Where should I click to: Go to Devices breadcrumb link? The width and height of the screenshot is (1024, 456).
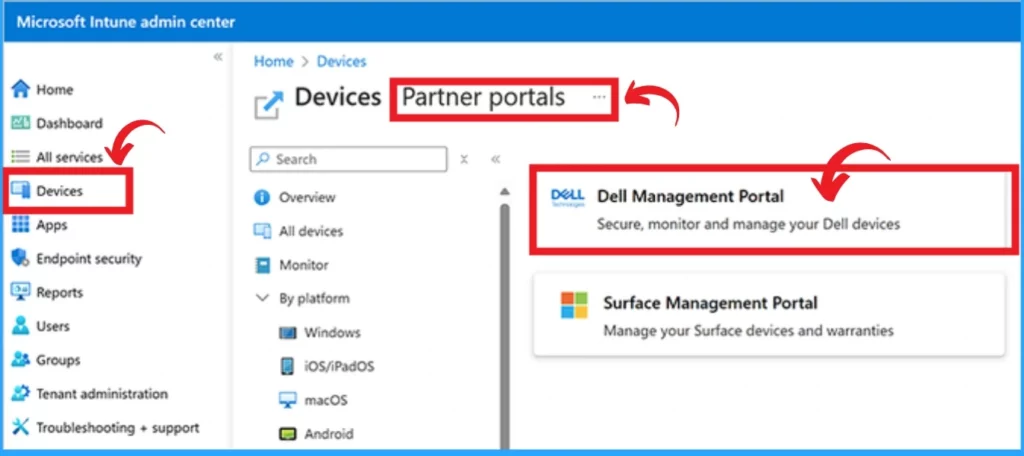coord(342,61)
